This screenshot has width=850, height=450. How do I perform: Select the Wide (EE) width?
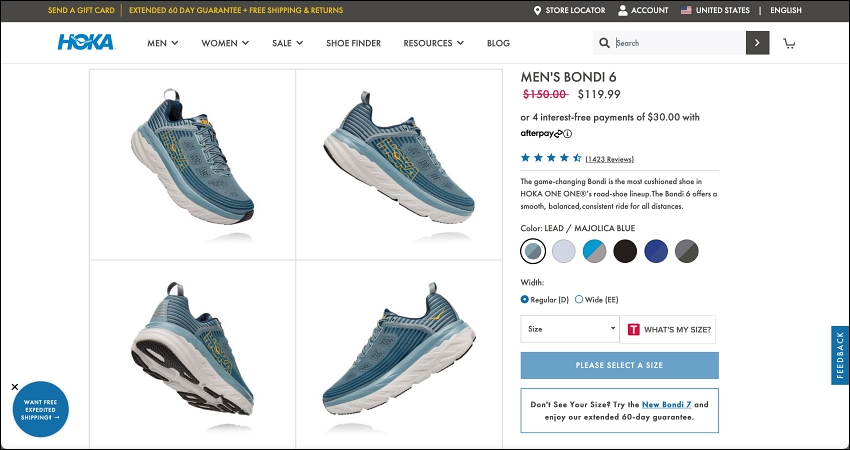point(578,299)
